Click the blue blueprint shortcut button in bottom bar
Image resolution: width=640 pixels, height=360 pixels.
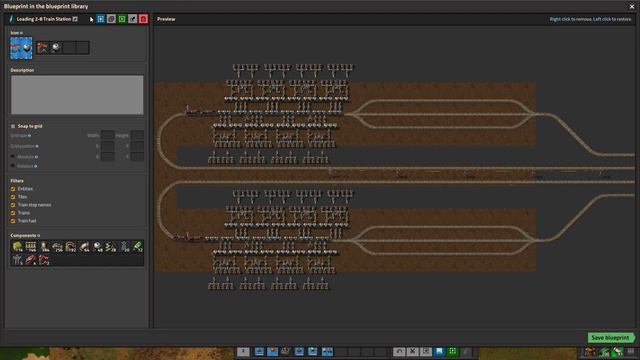[439, 351]
